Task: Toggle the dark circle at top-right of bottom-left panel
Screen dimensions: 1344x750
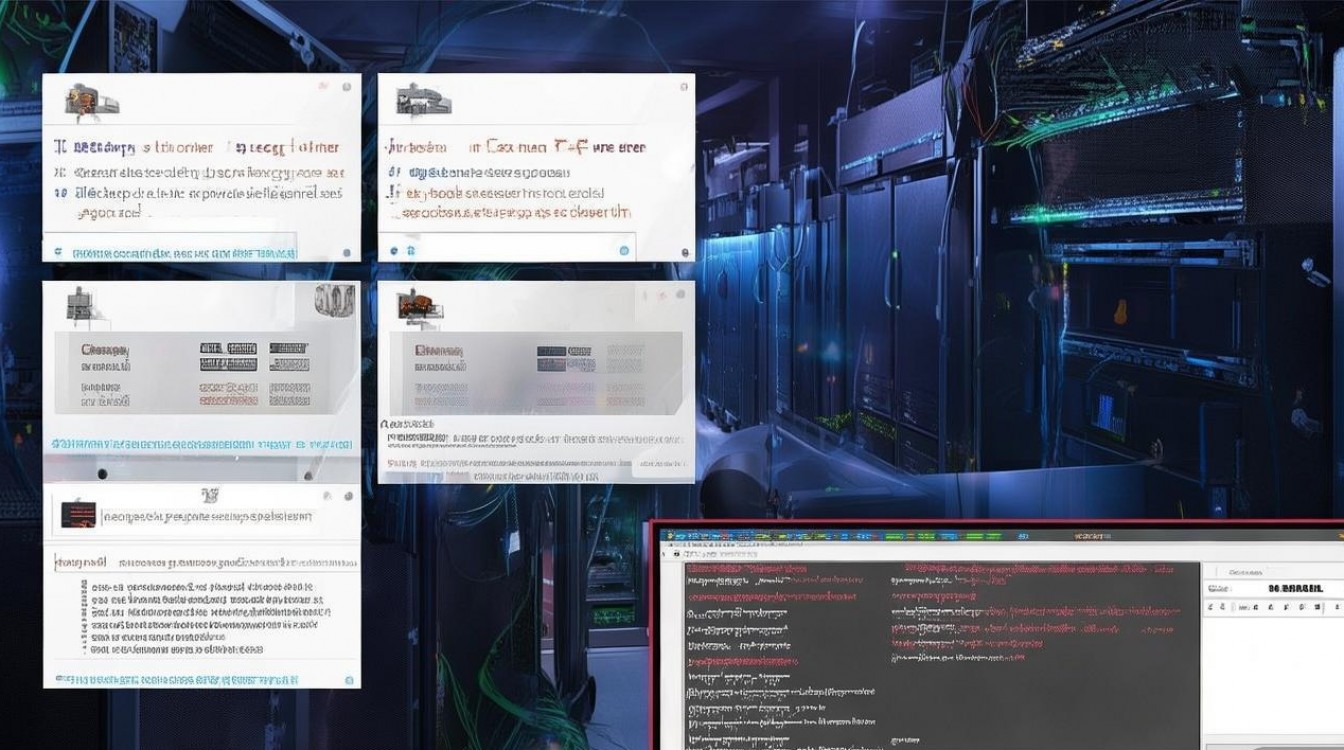Action: (x=347, y=496)
